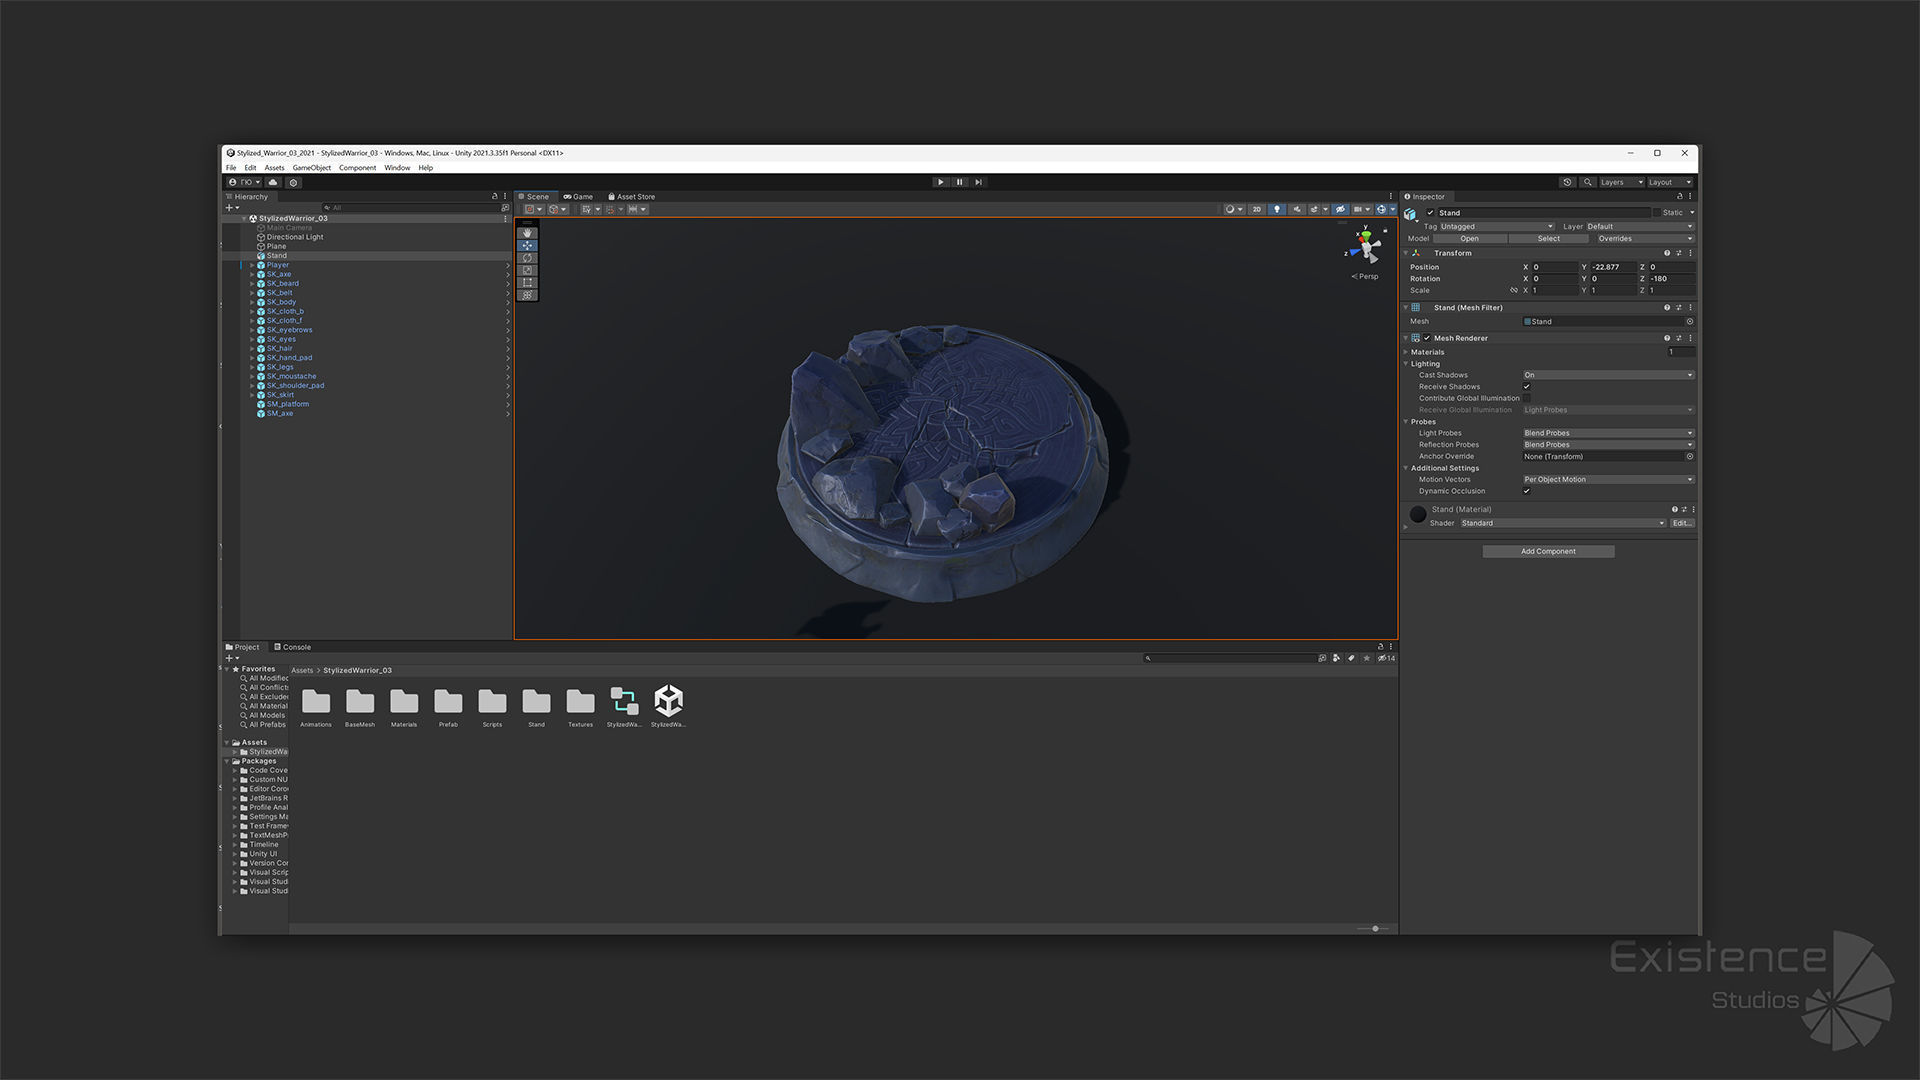Expand the Player object in Hierarchy
Image resolution: width=1920 pixels, height=1080 pixels.
pyautogui.click(x=252, y=265)
